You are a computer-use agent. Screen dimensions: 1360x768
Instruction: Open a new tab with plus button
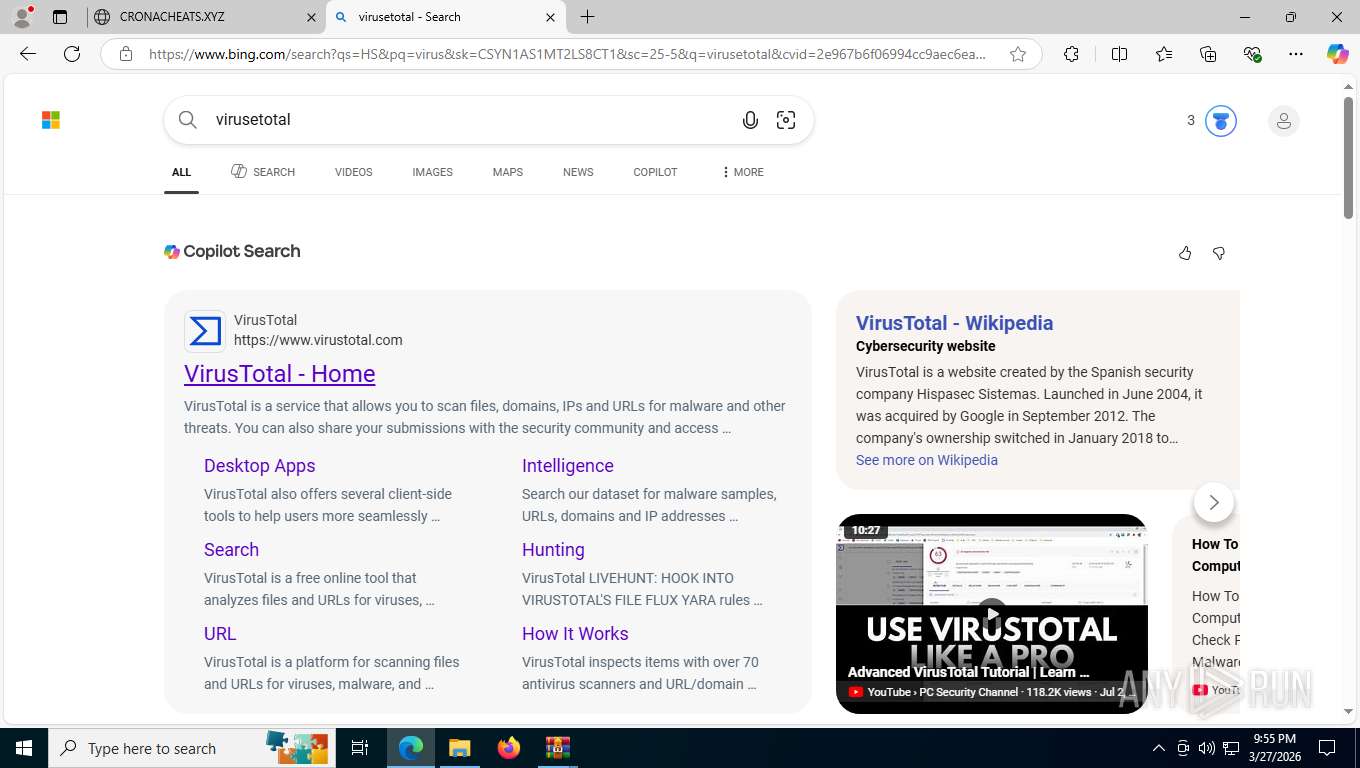[588, 17]
